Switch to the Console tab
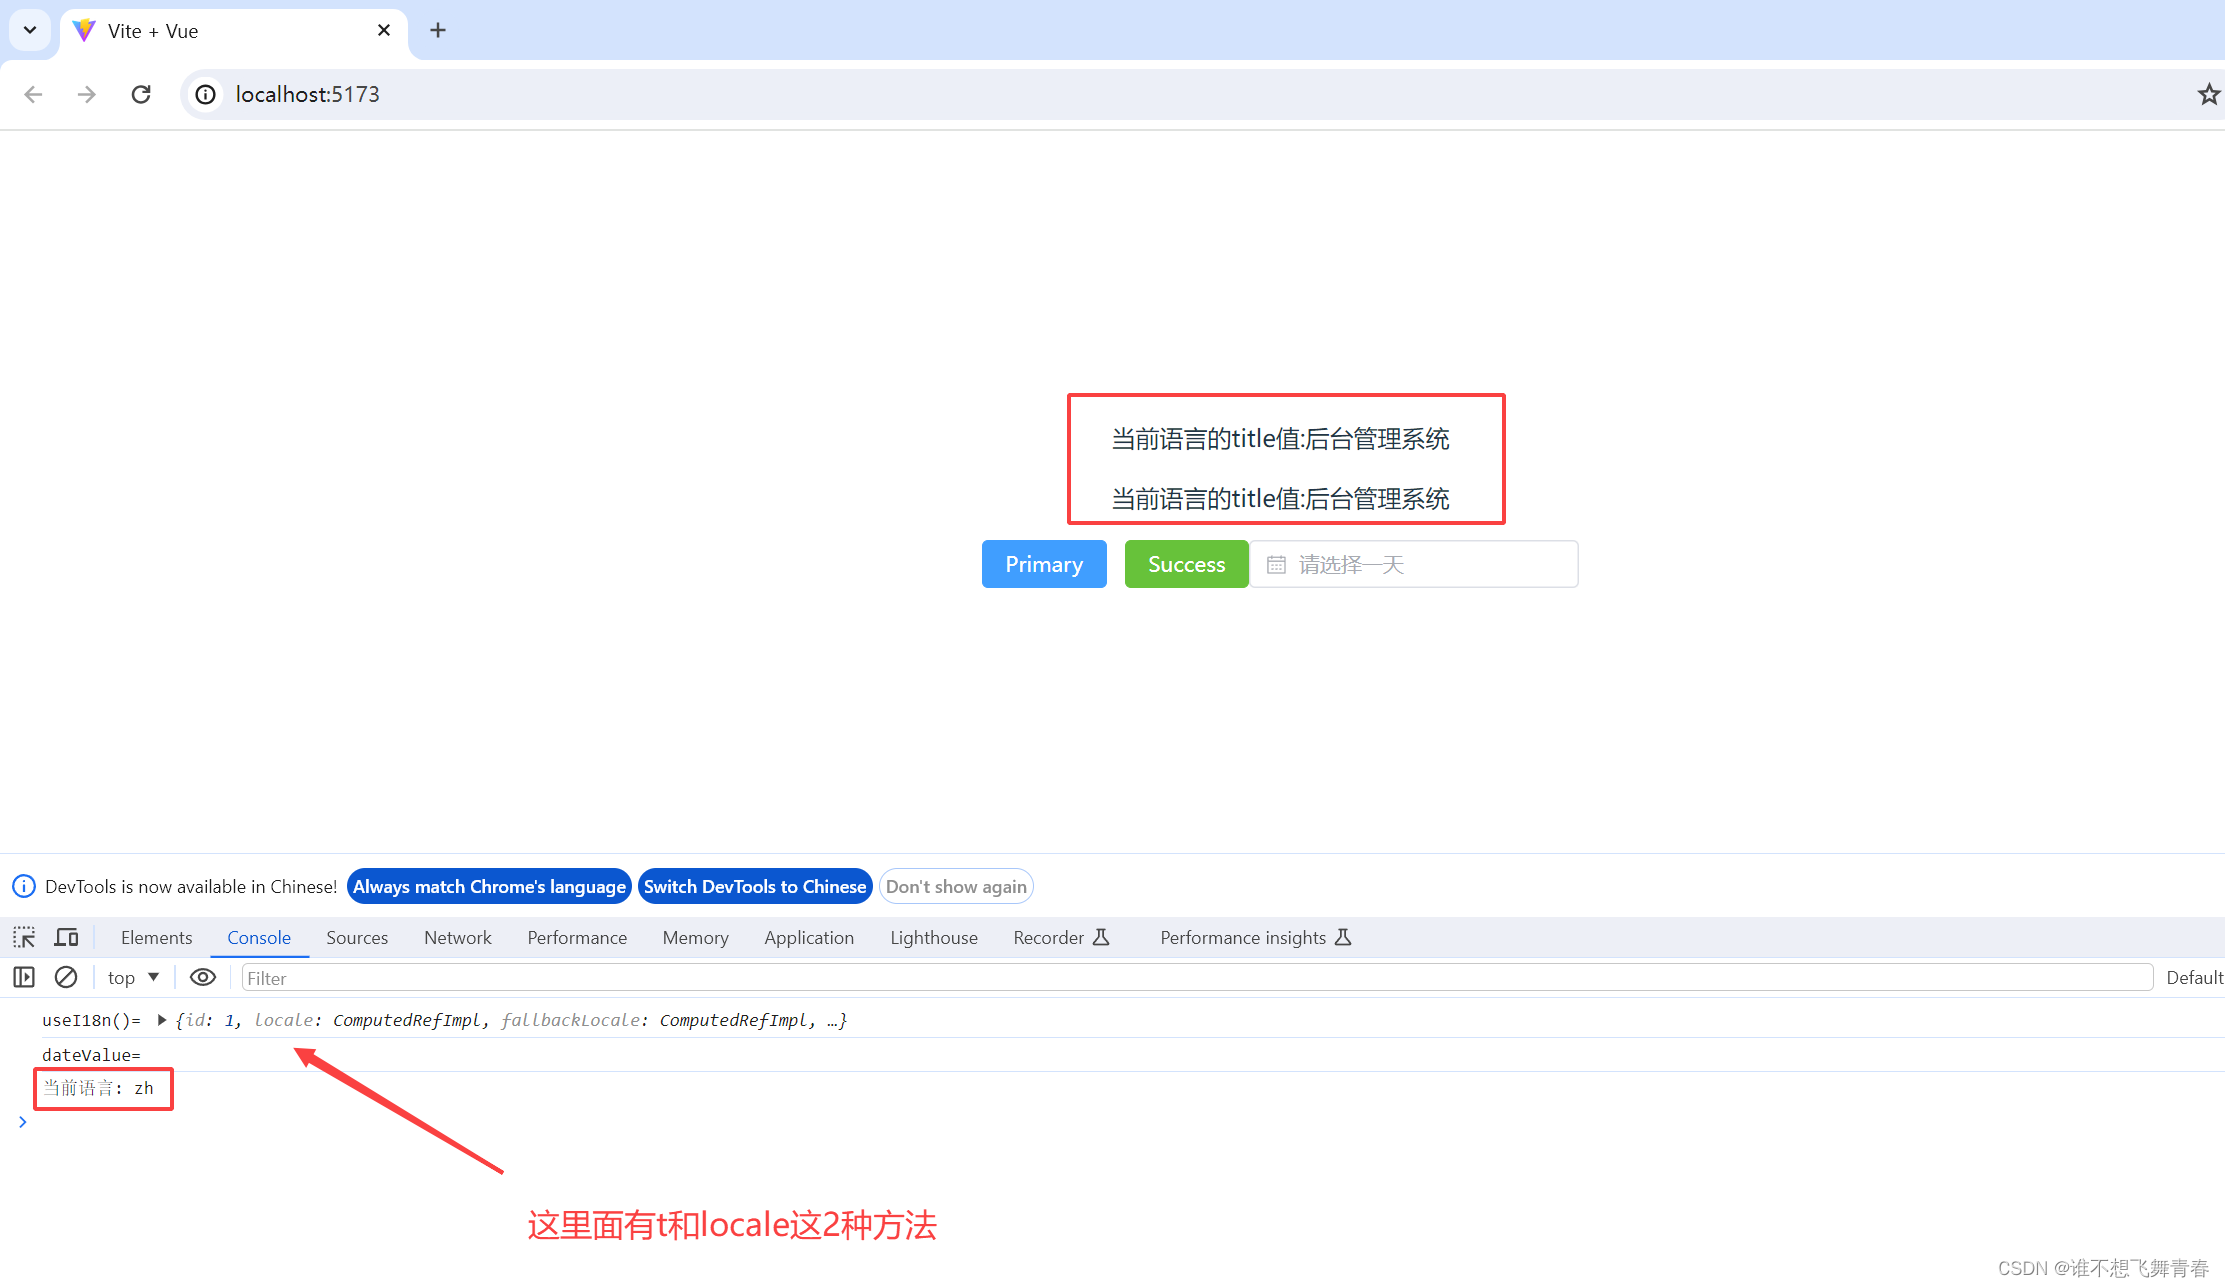 (259, 937)
